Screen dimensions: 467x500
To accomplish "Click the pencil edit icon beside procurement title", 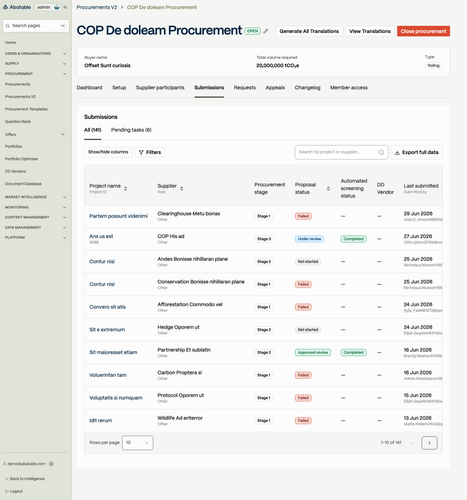I will click(266, 31).
